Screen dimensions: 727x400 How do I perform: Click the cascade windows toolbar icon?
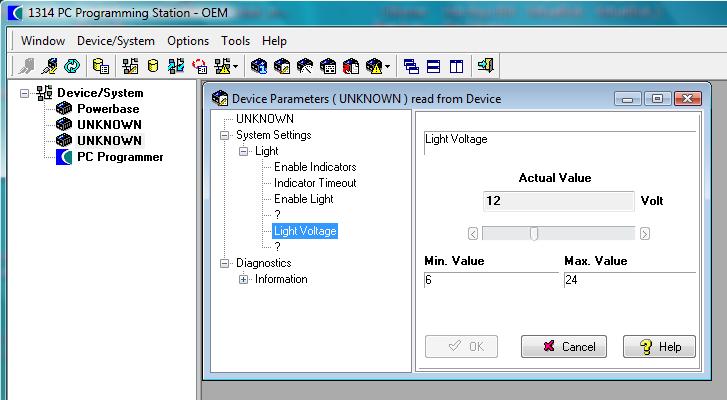point(411,67)
